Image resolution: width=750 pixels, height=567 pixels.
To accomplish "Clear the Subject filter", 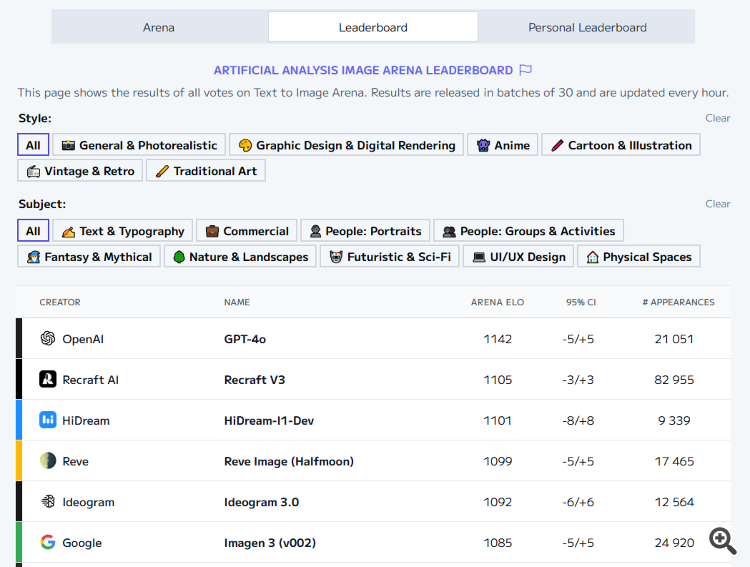I will click(x=717, y=204).
